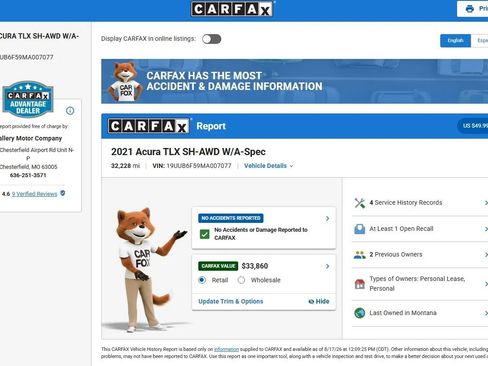Screen dimensions: 488x366
Task: Click the wrench Service History icon
Action: click(x=360, y=203)
